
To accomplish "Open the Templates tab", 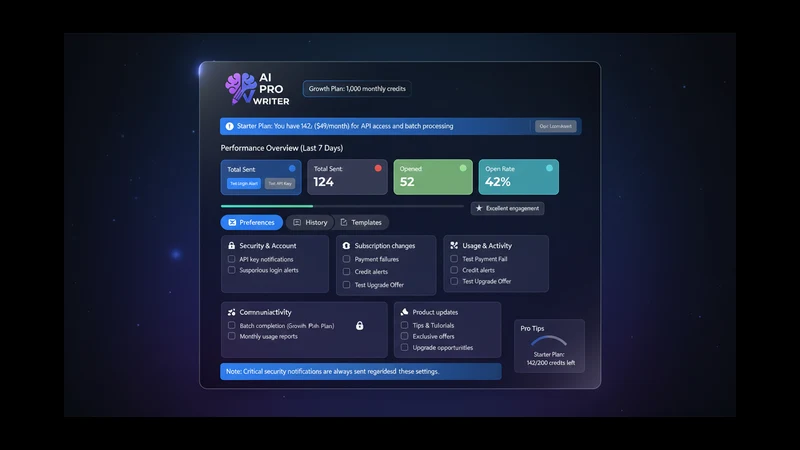I will click(361, 222).
